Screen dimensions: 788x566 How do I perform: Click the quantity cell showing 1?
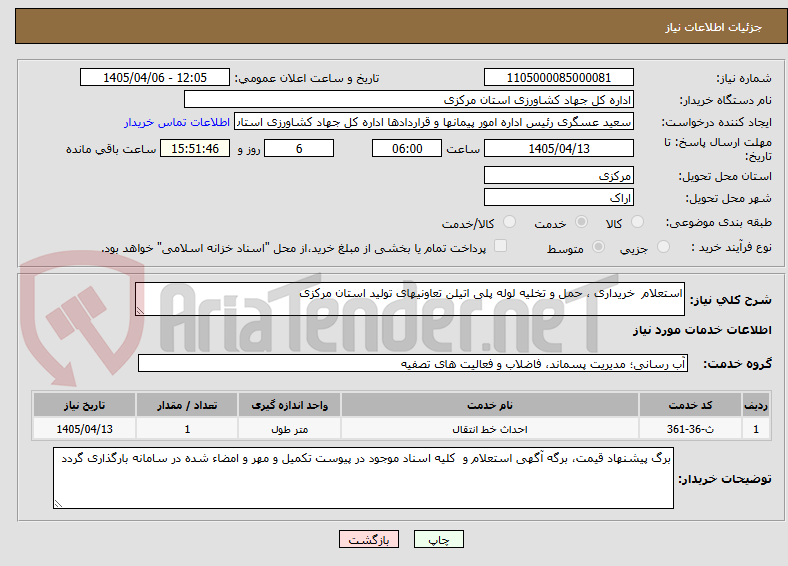(187, 429)
